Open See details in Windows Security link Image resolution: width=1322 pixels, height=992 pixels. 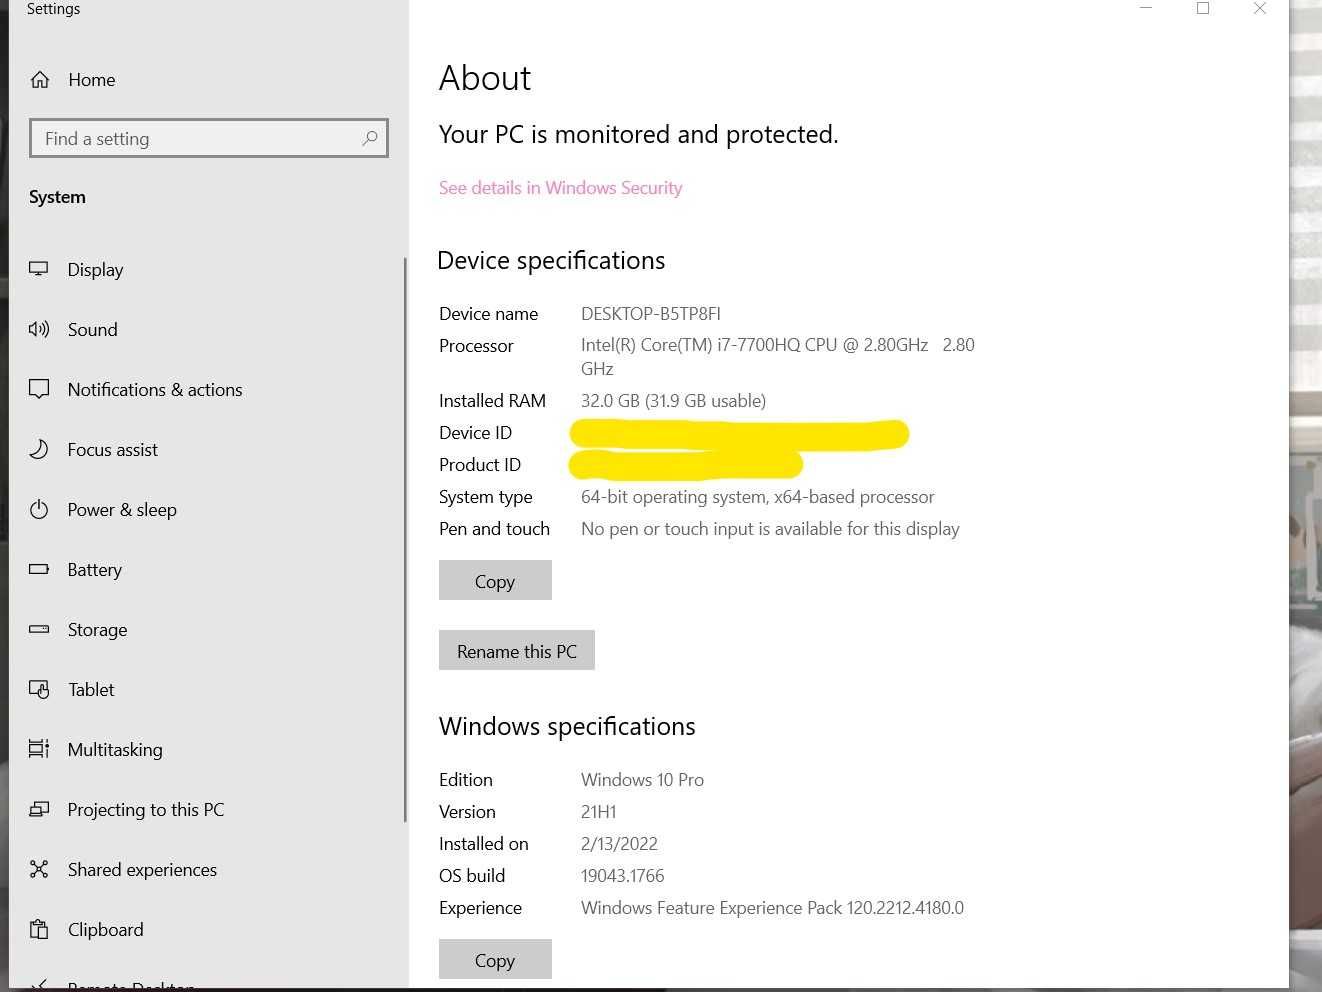pos(560,188)
